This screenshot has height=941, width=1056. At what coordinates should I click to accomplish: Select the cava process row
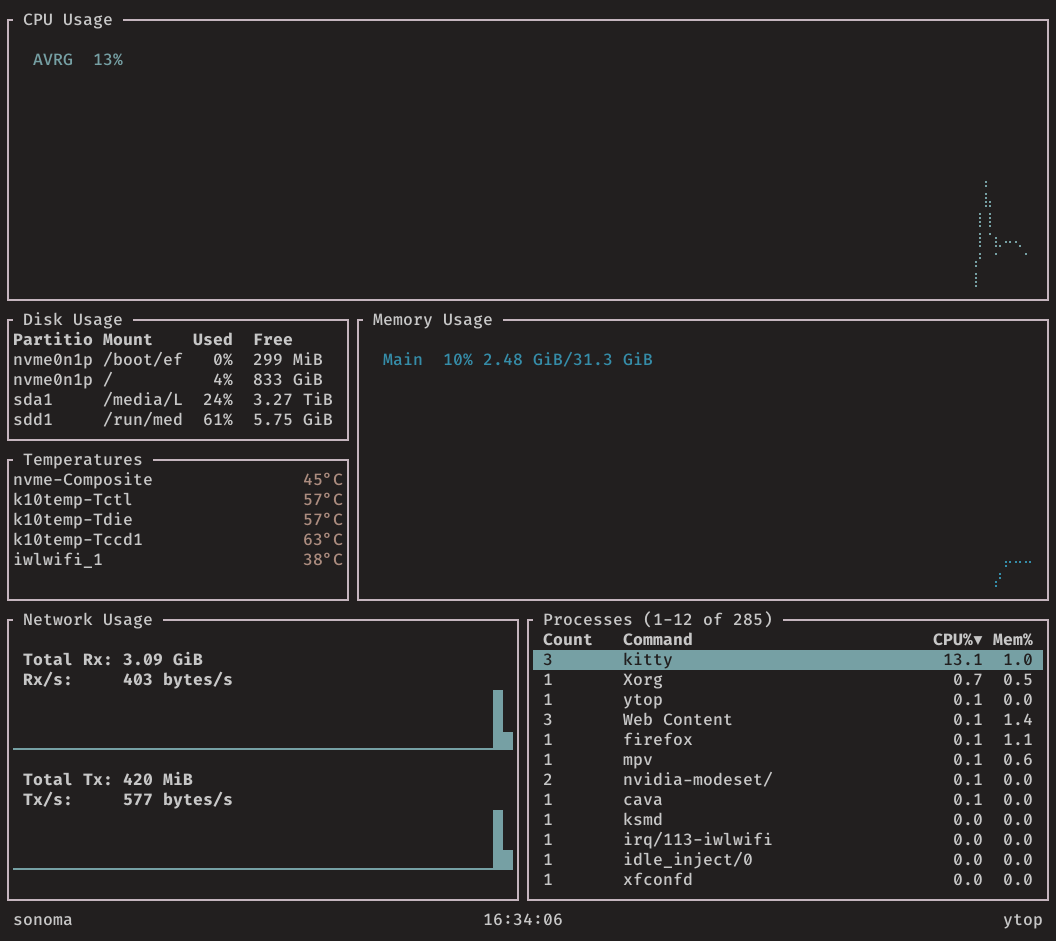[788, 800]
